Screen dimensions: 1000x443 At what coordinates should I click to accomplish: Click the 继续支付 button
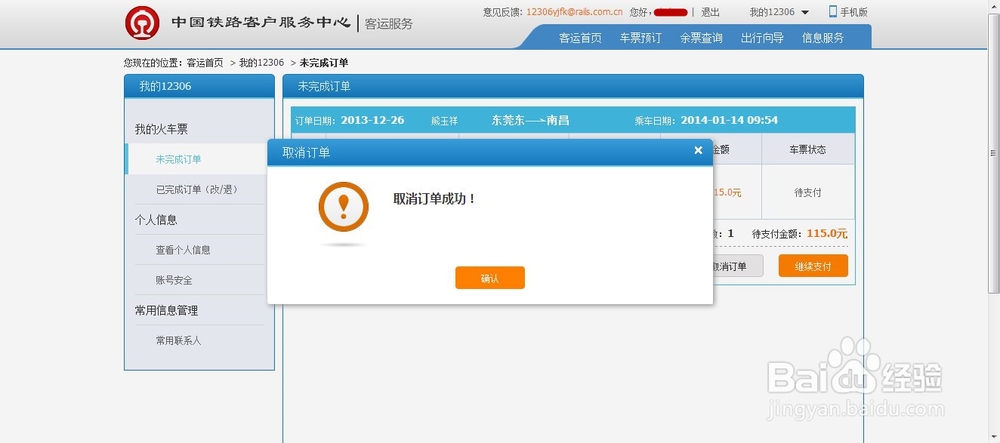[813, 266]
